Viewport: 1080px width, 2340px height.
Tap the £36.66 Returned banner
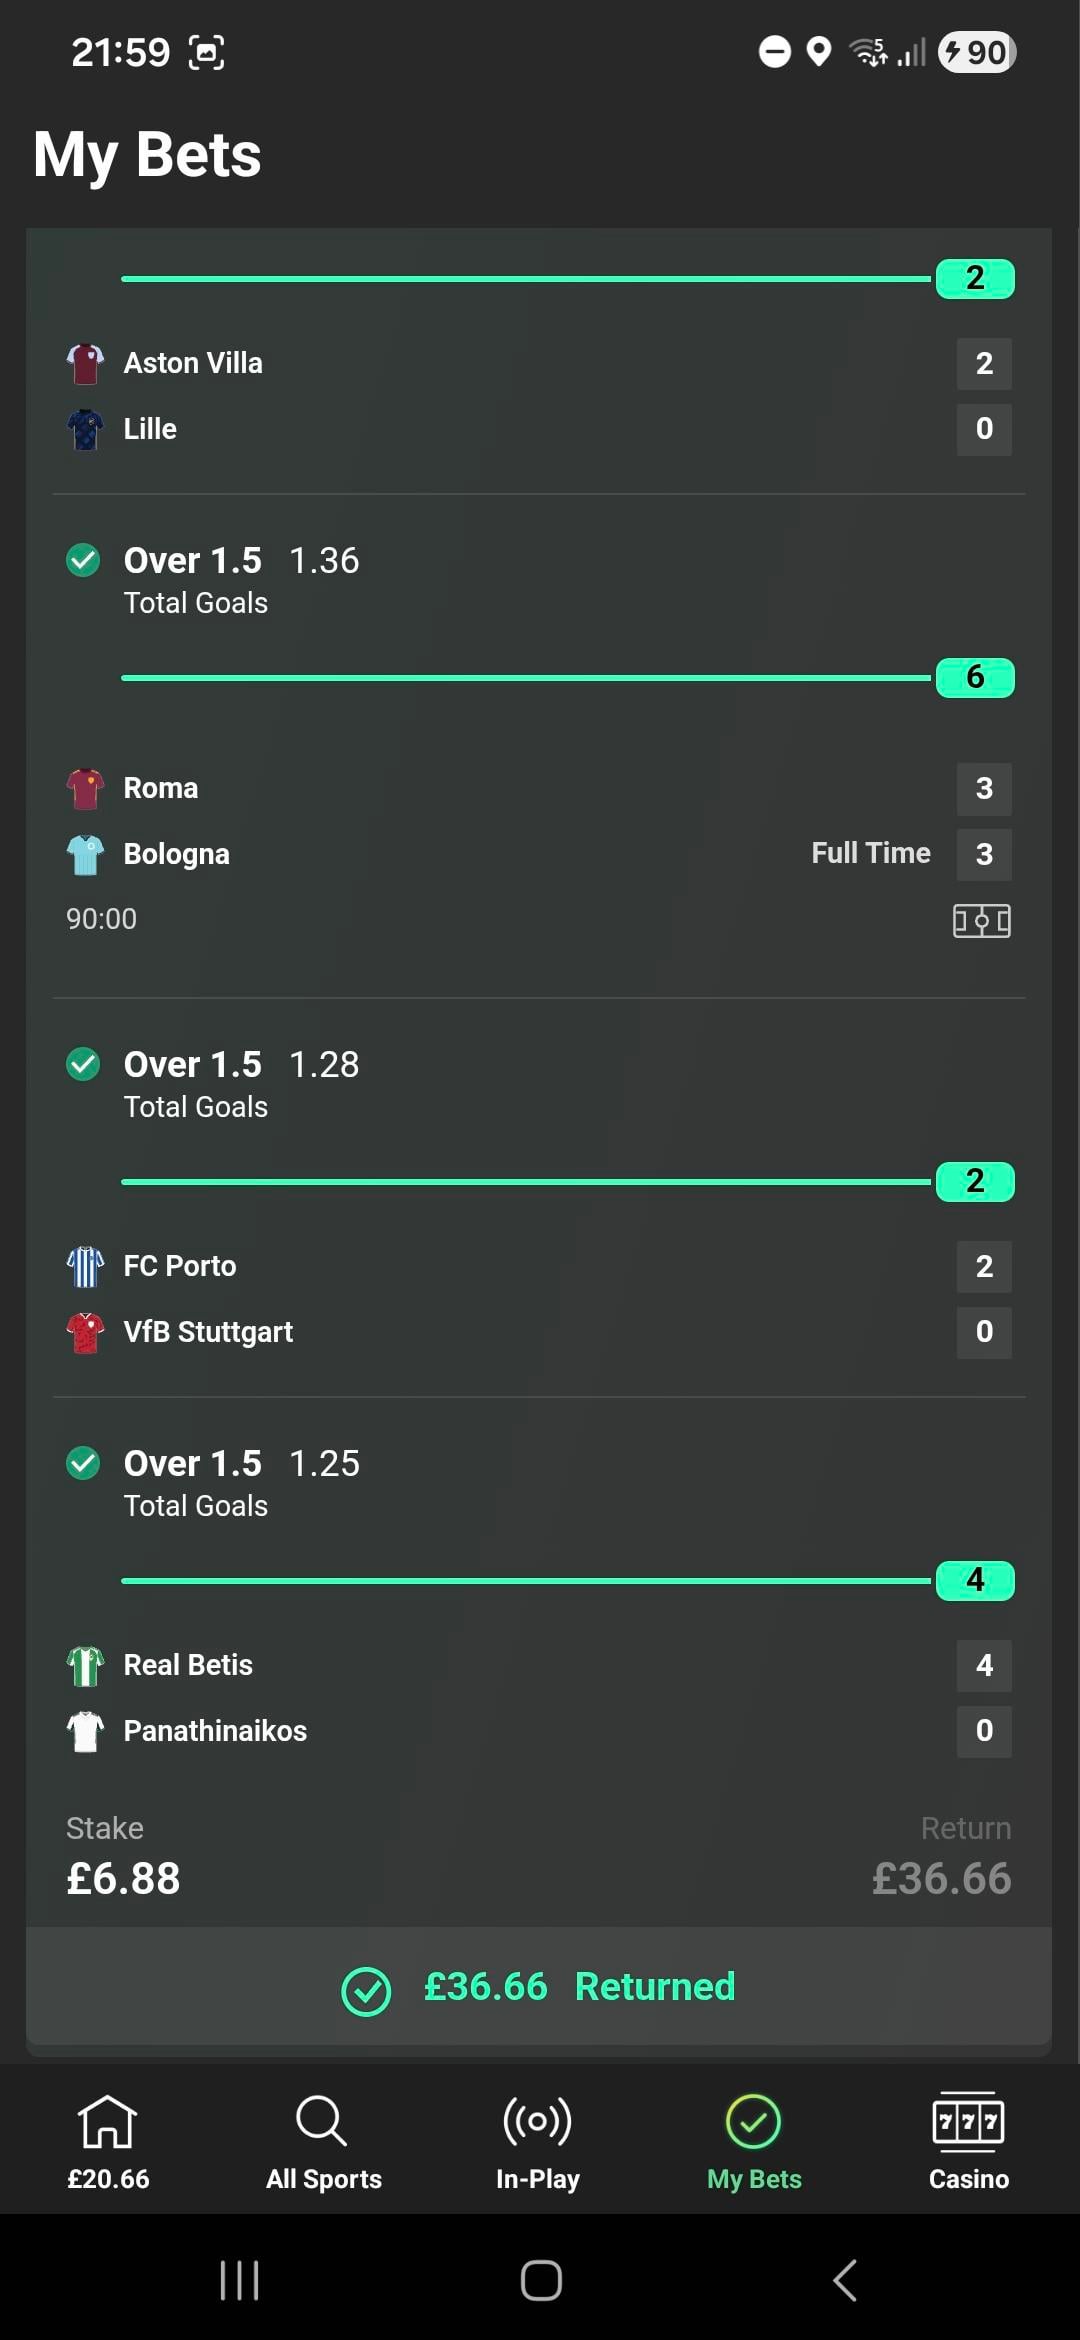[539, 1987]
